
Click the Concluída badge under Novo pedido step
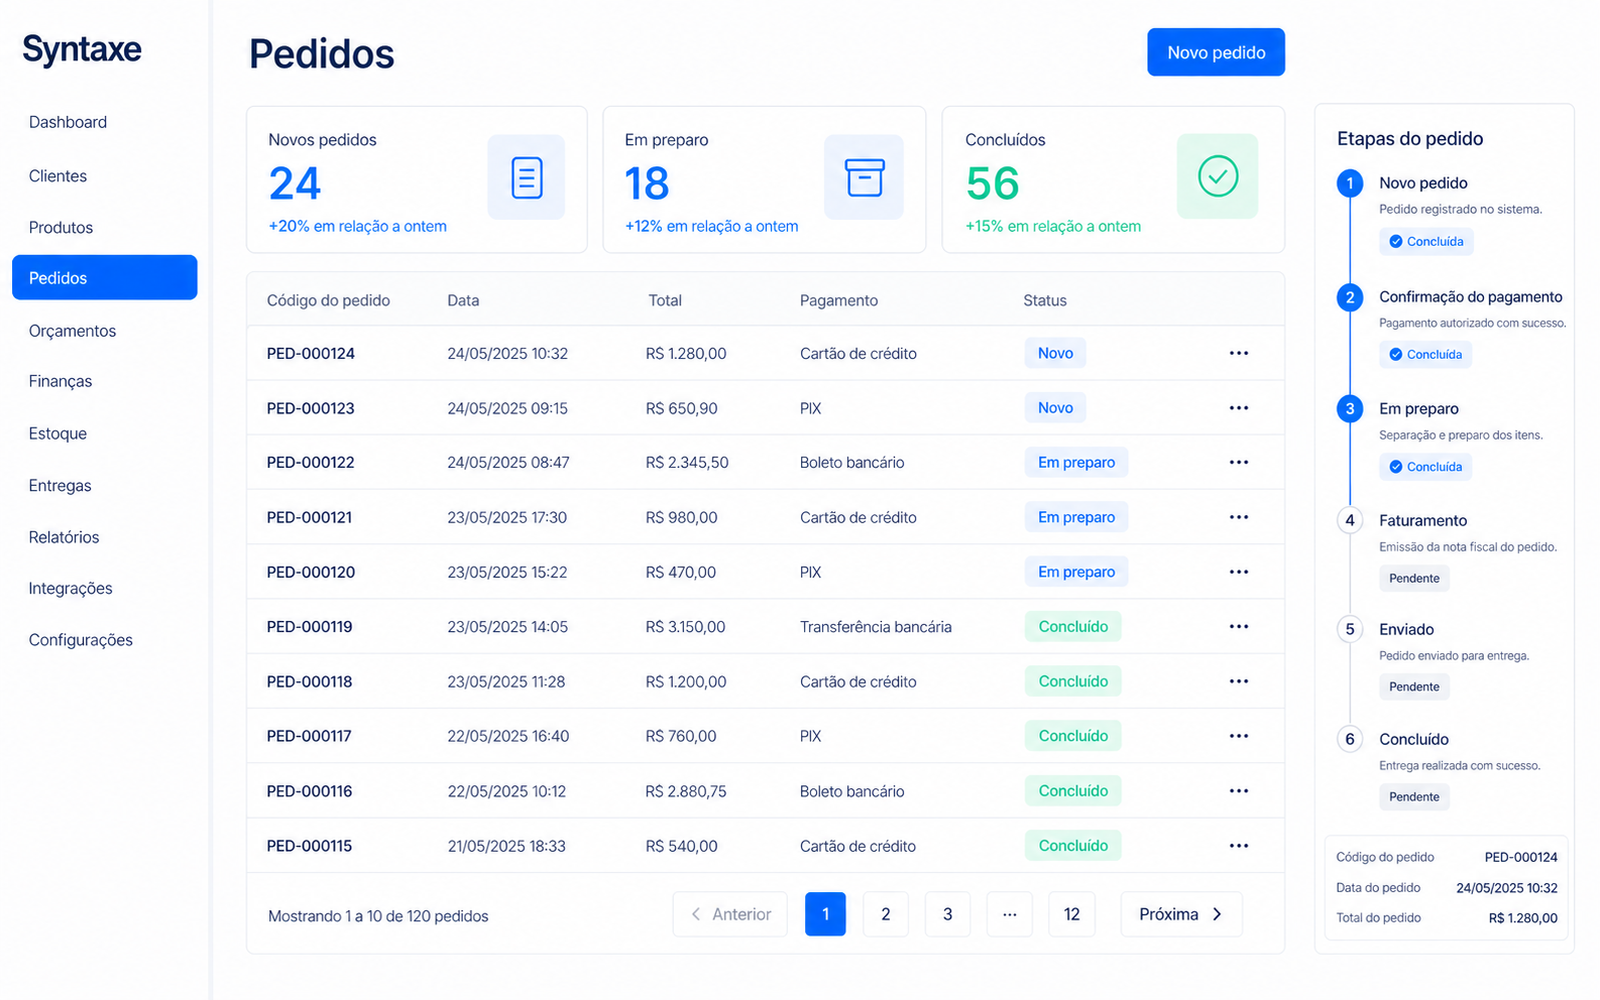point(1426,241)
